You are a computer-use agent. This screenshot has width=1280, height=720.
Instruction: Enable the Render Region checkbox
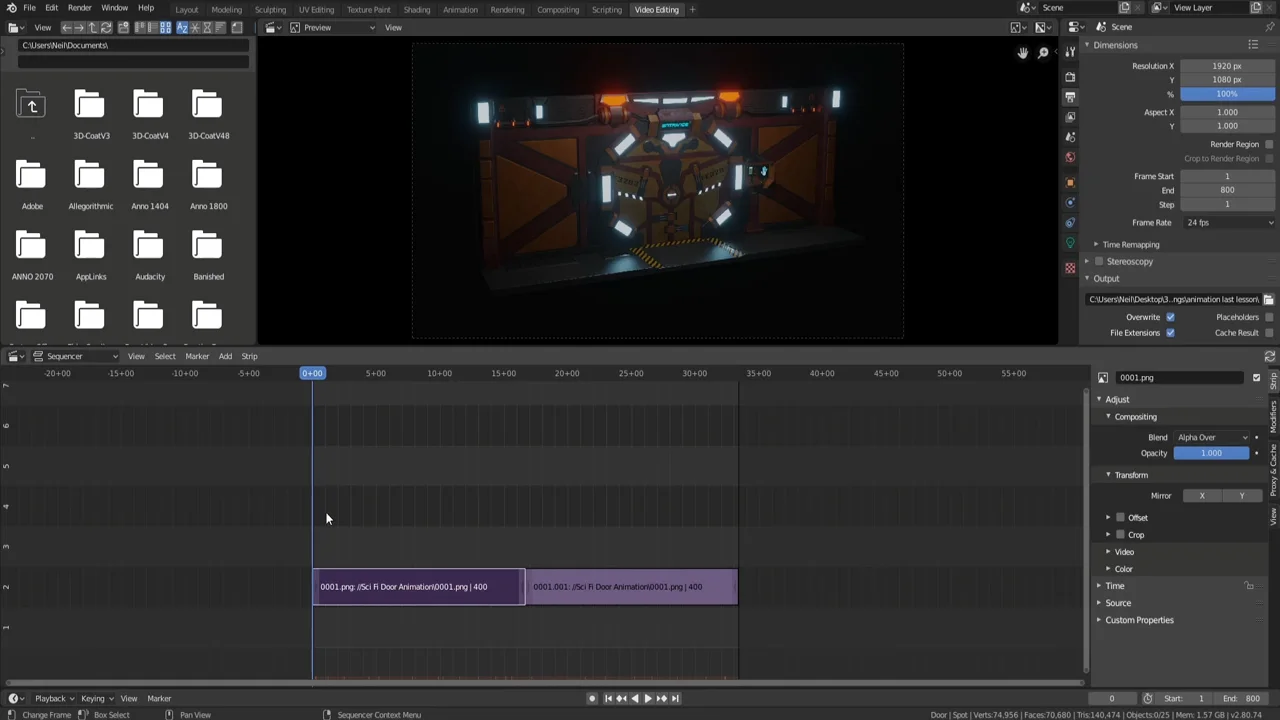1270,144
